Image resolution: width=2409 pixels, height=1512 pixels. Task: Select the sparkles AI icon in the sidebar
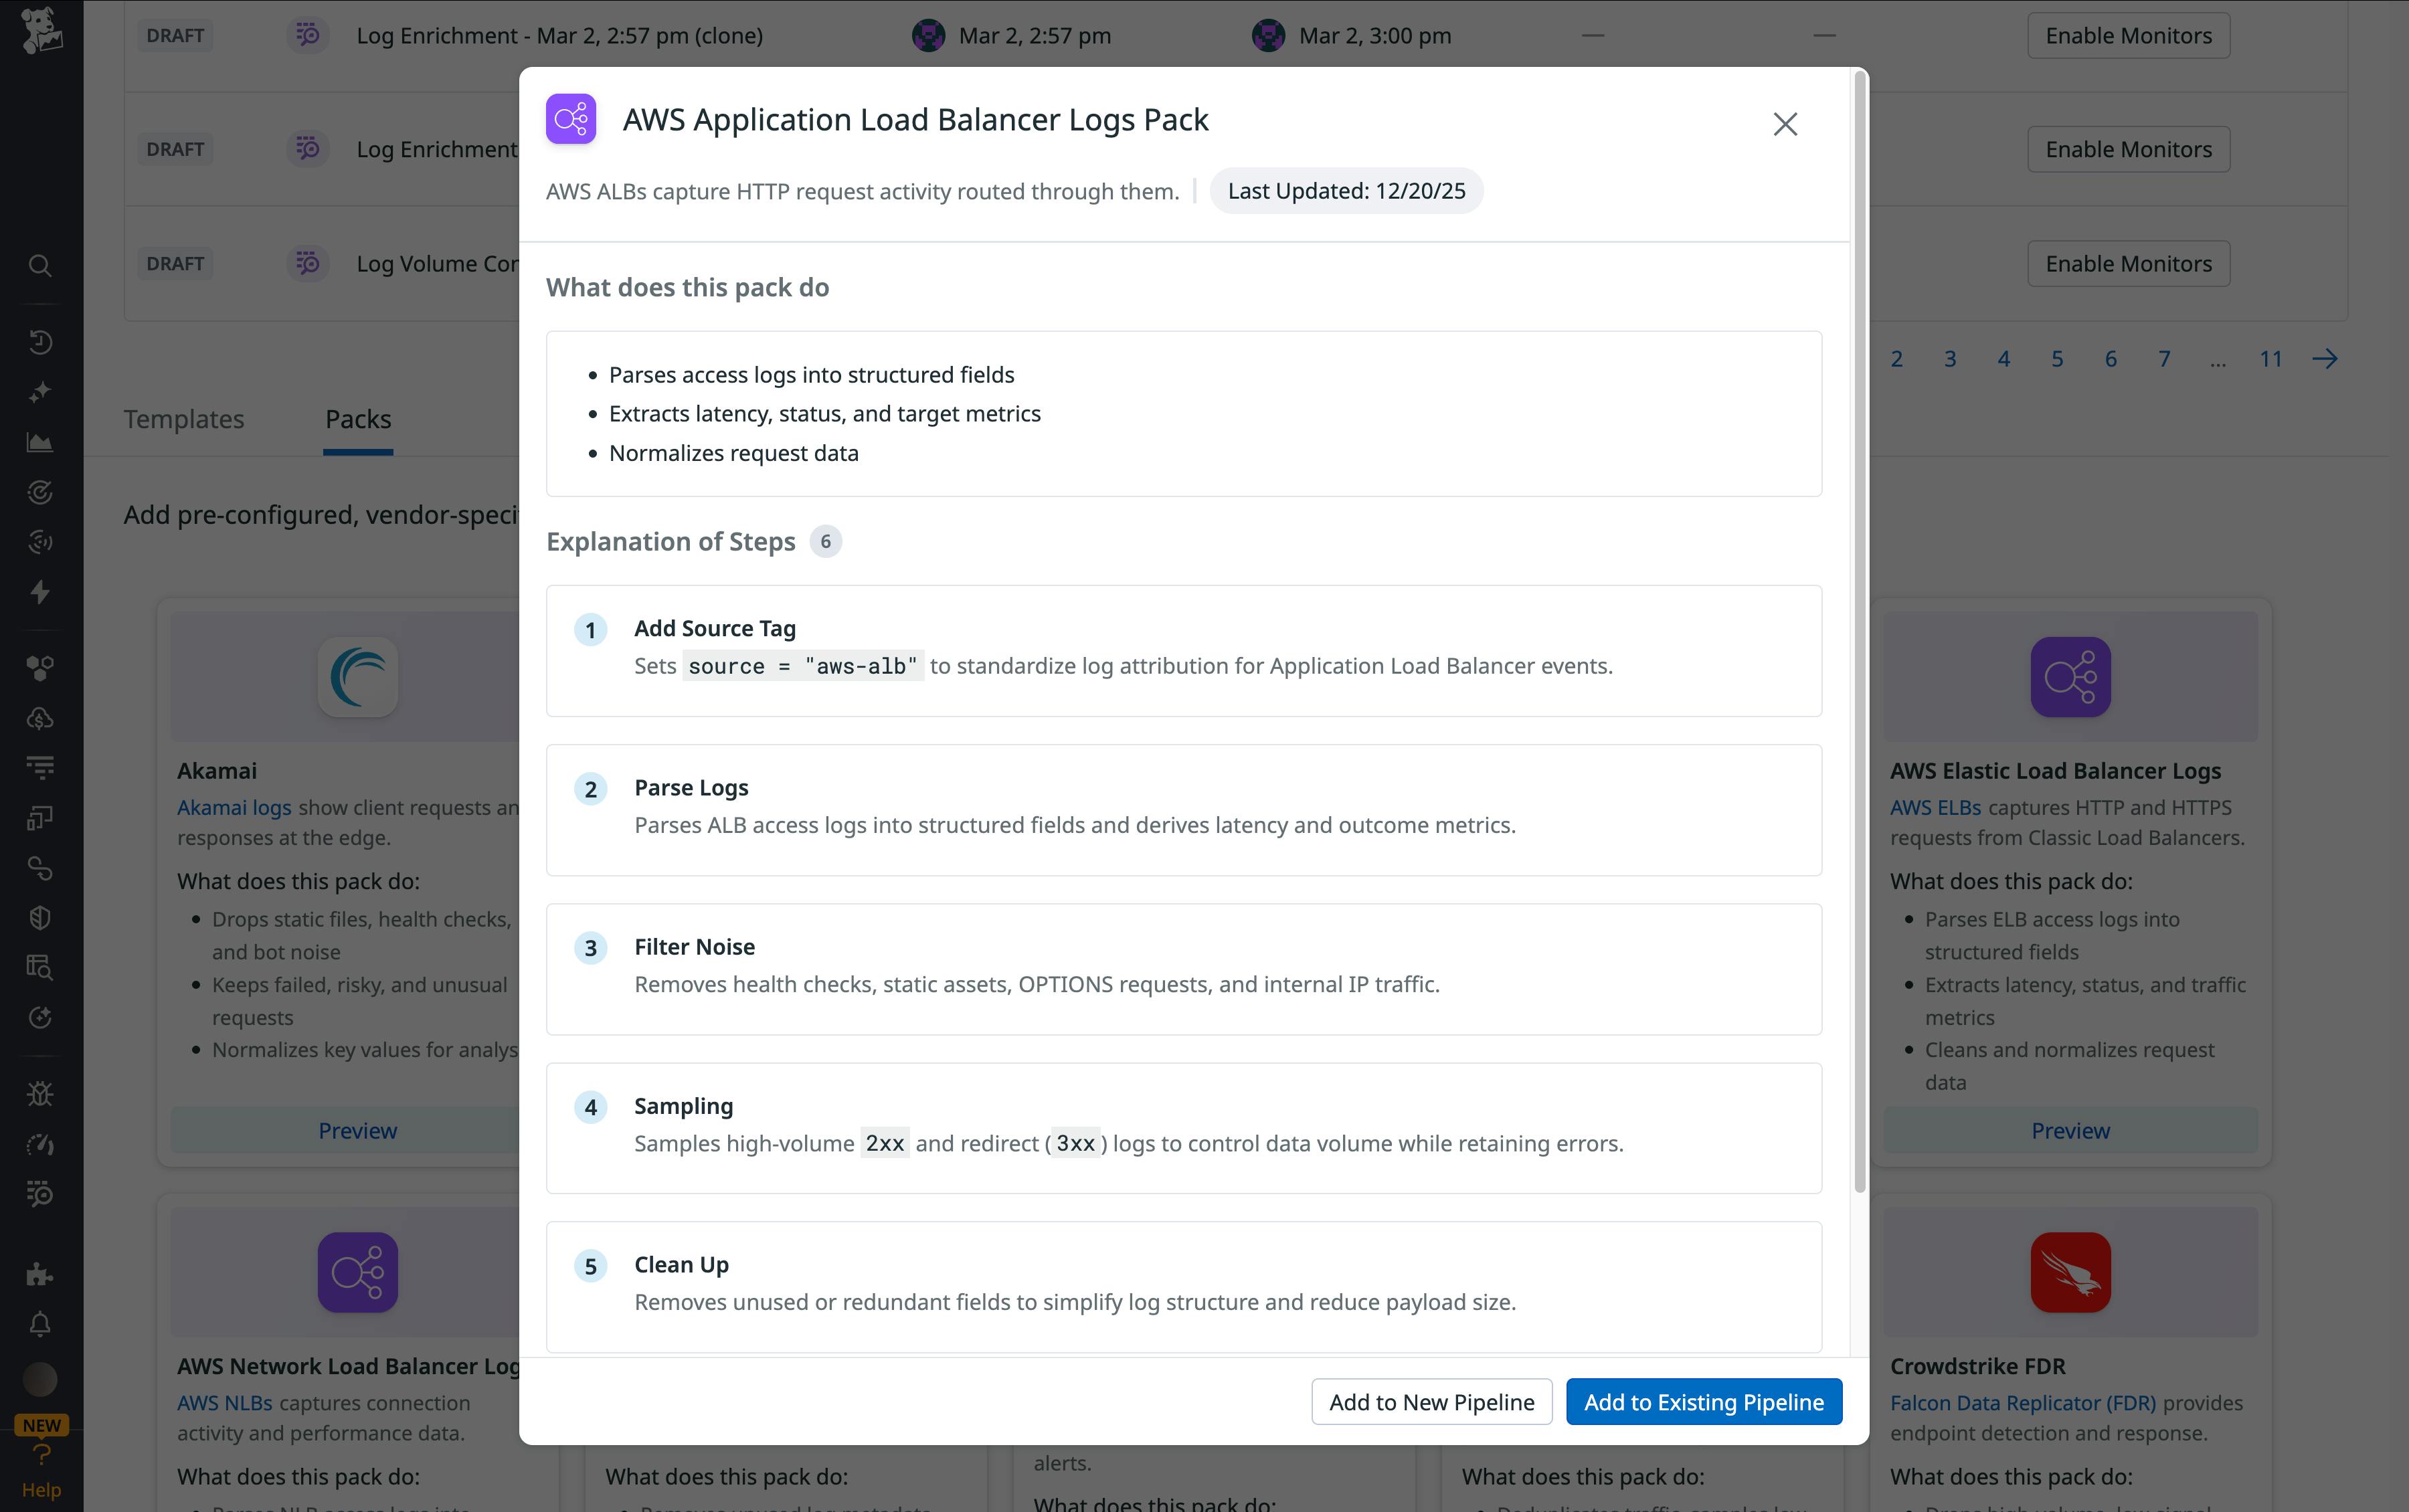(40, 391)
